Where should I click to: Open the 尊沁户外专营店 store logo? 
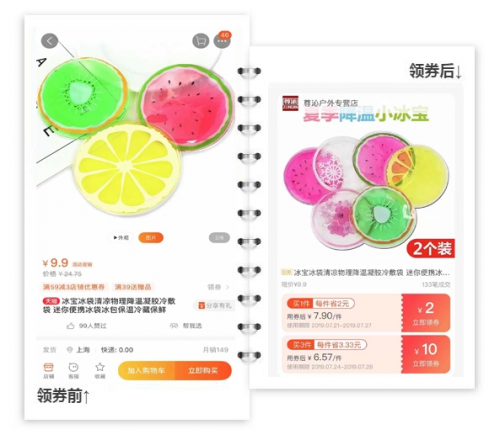point(290,103)
